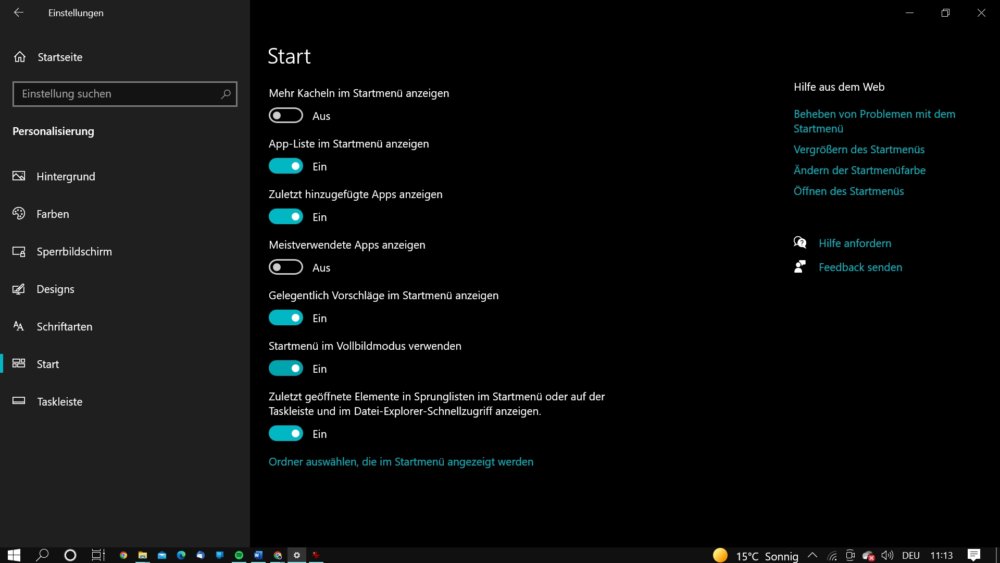Open the Windows Start button
Viewport: 1000px width, 563px height.
click(14, 555)
